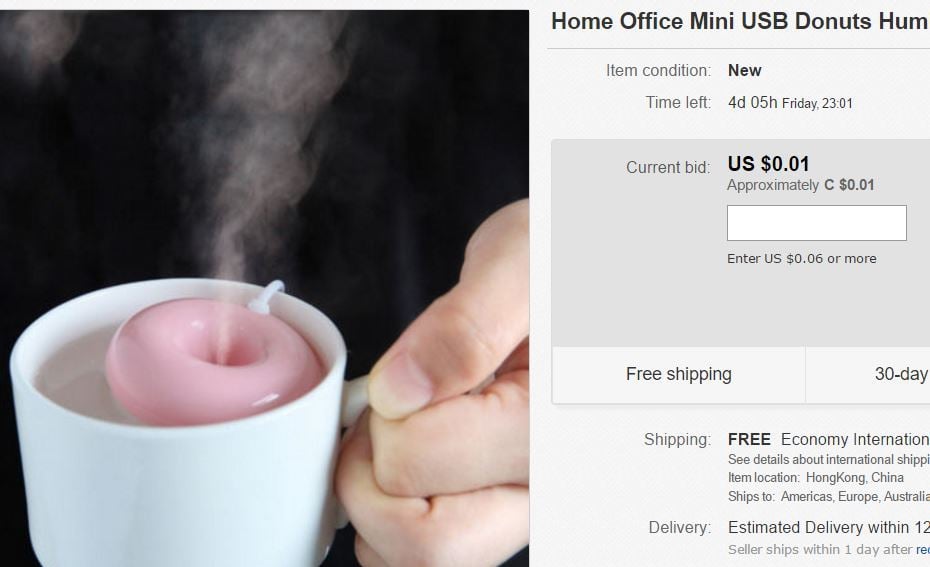Click the 4d 05h time left value
This screenshot has width=930, height=567.
(752, 103)
